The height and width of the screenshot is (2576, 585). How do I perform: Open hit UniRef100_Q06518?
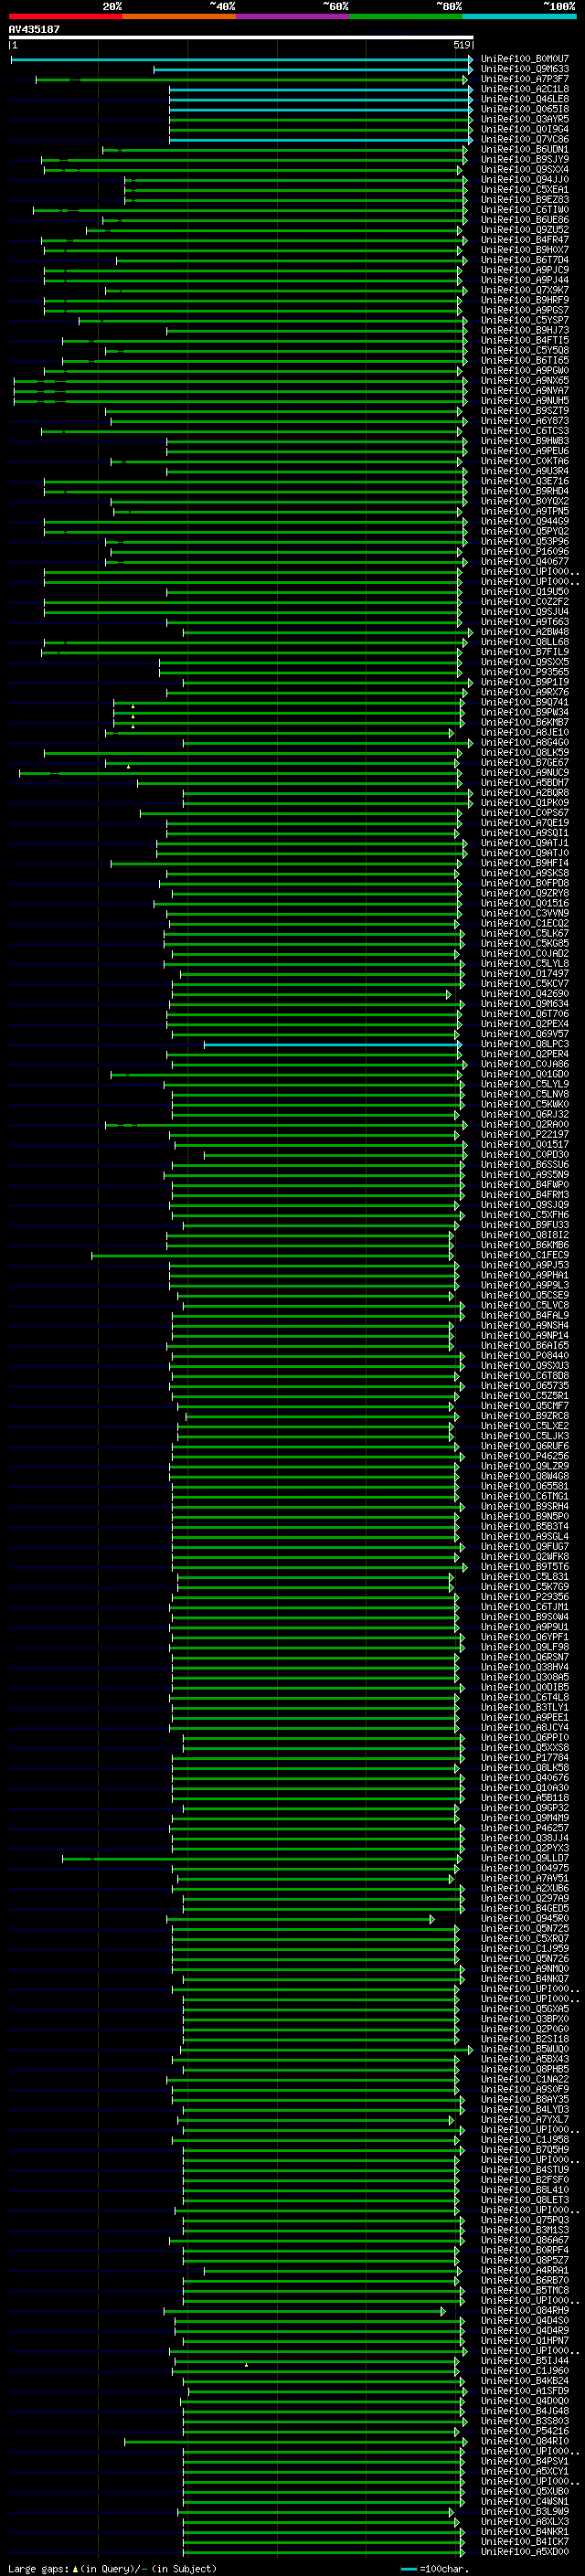[524, 109]
